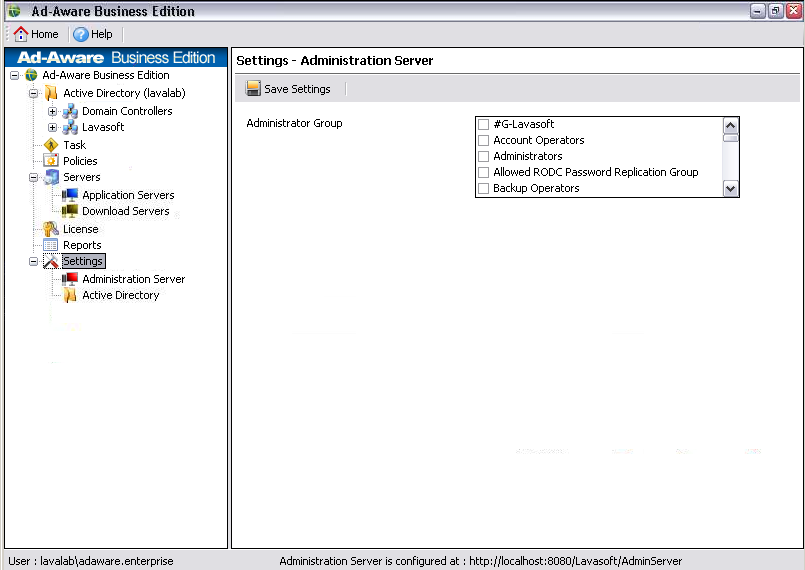Click the Ad-Aware globe icon in title bar
This screenshot has width=805, height=570.
coord(14,11)
